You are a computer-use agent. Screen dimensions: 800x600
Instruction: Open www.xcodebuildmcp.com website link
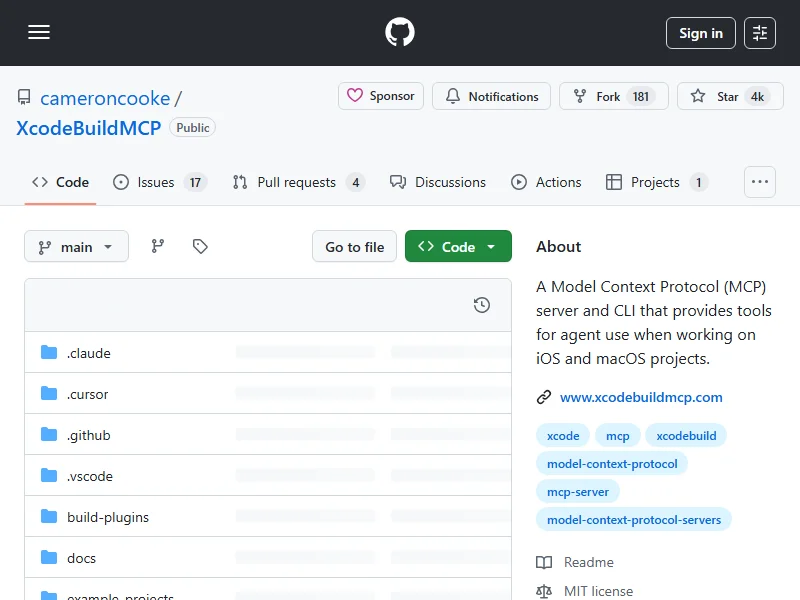tap(641, 397)
